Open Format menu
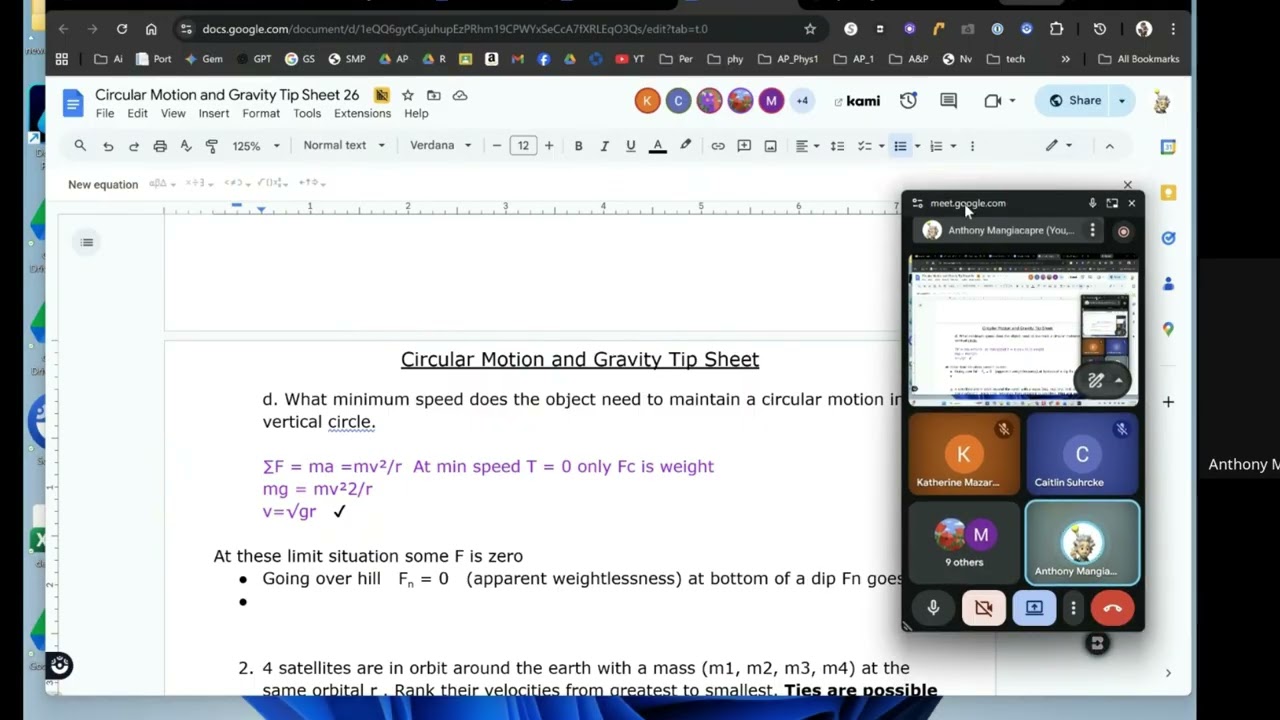1280x720 pixels. [261, 113]
